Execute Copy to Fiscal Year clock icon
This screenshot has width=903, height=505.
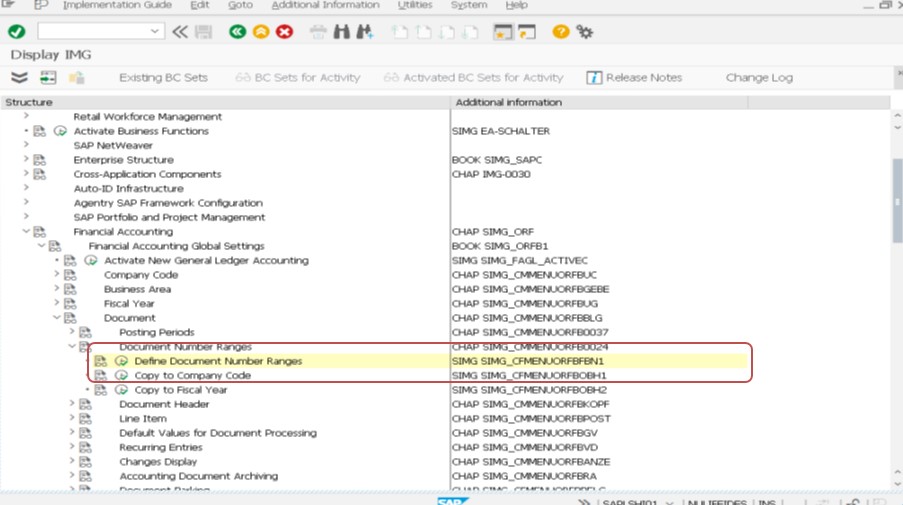point(121,390)
